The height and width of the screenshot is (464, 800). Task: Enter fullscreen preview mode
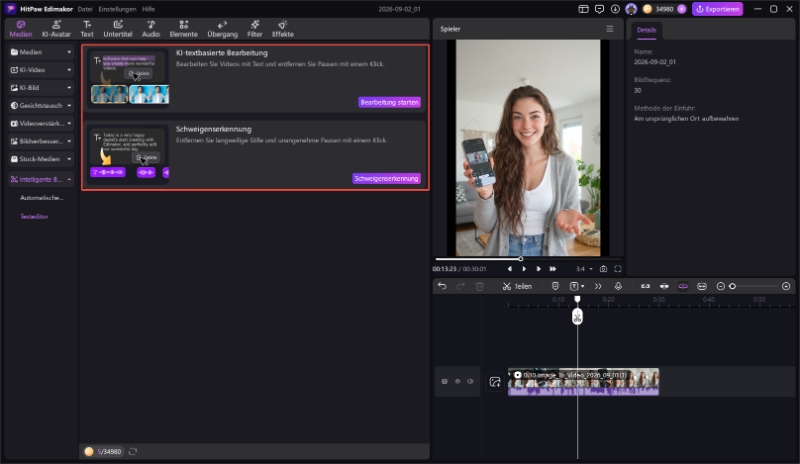tap(618, 269)
